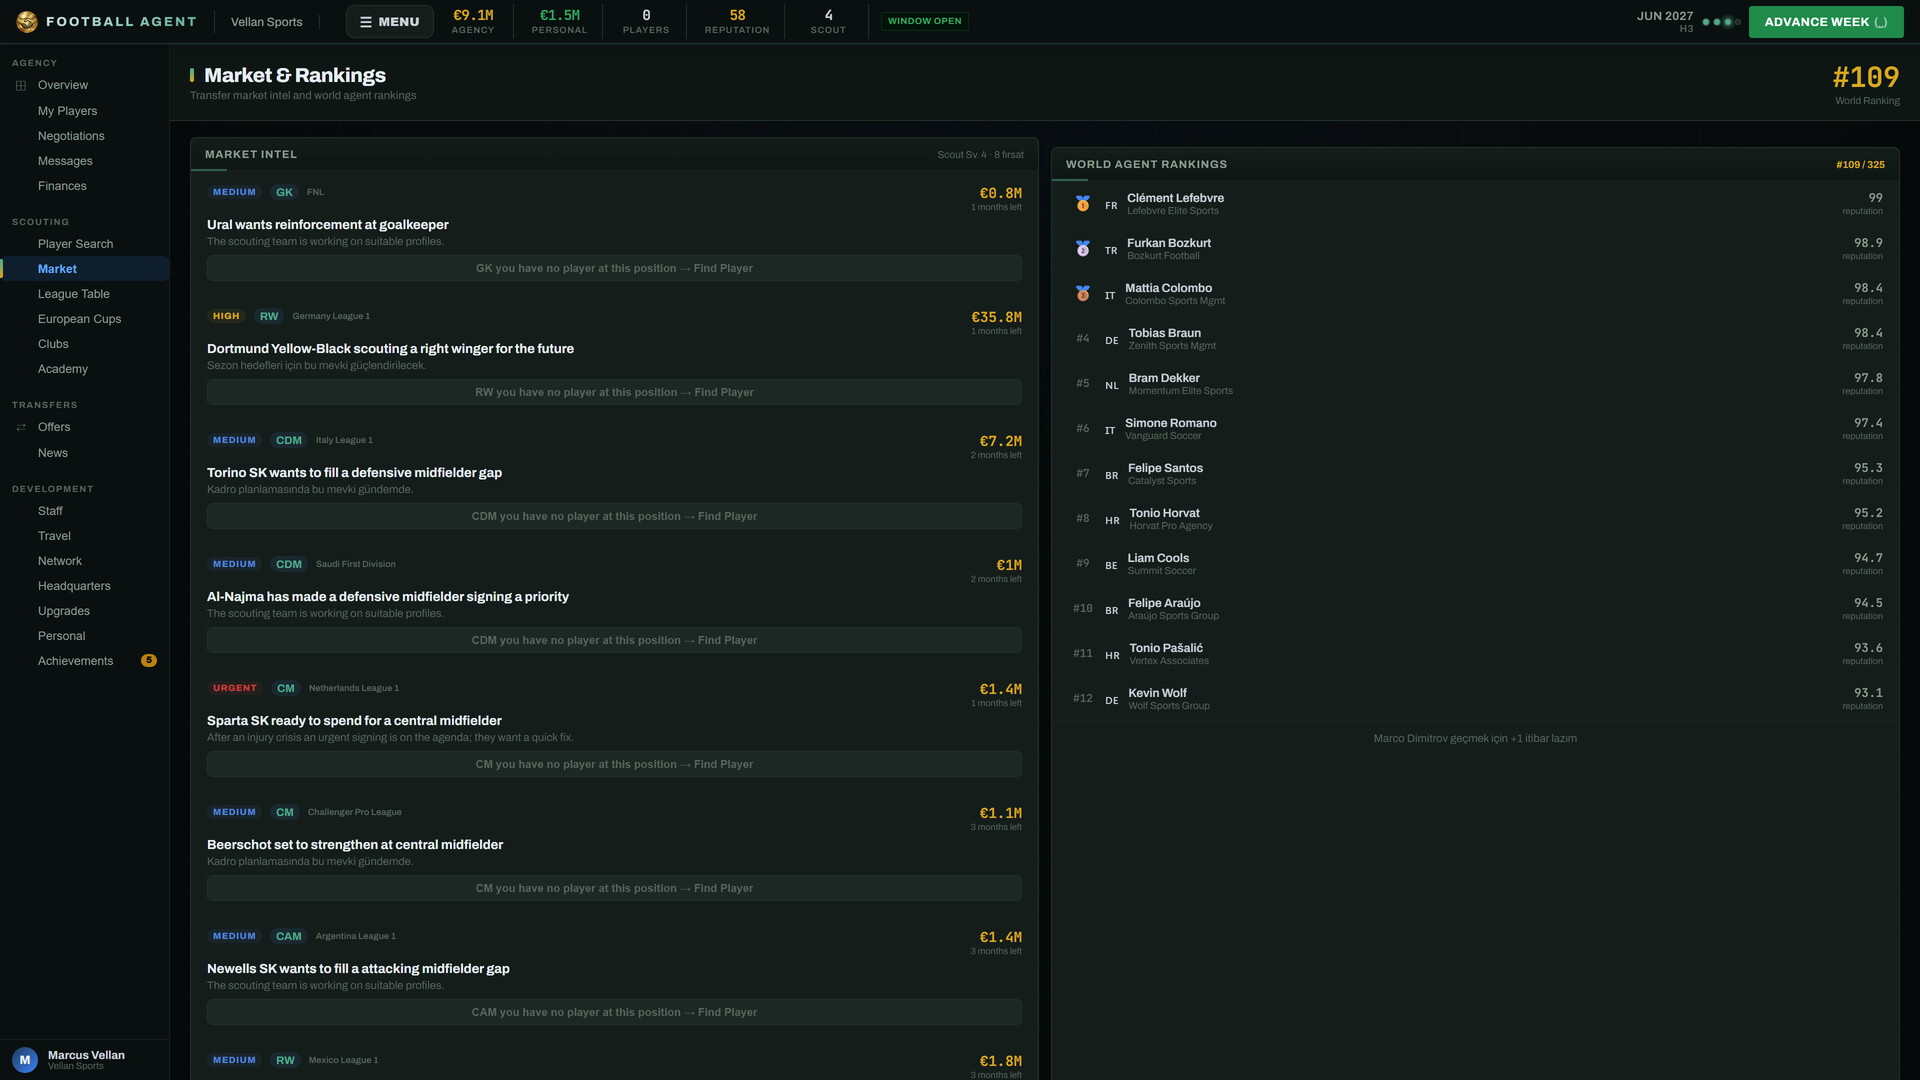Click Furkan Bozkurt's silver medal icon
Viewport: 1920px width, 1080px height.
tap(1082, 248)
